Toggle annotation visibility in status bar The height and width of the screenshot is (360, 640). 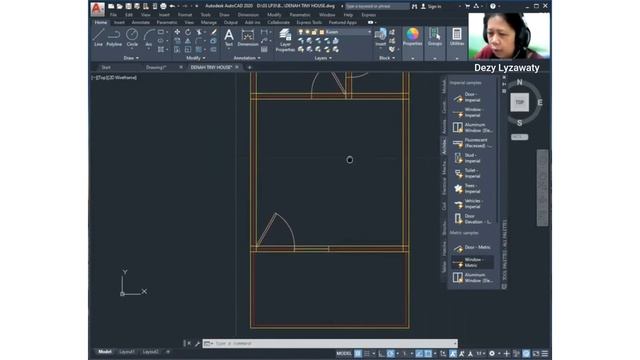pyautogui.click(x=453, y=353)
